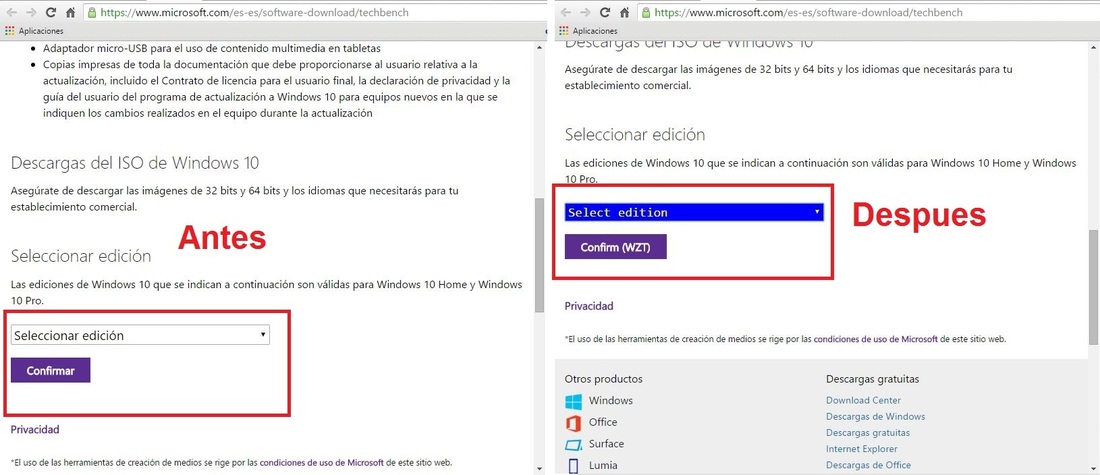Open the Surface product text link
The width and height of the screenshot is (1100, 475).
(x=606, y=444)
